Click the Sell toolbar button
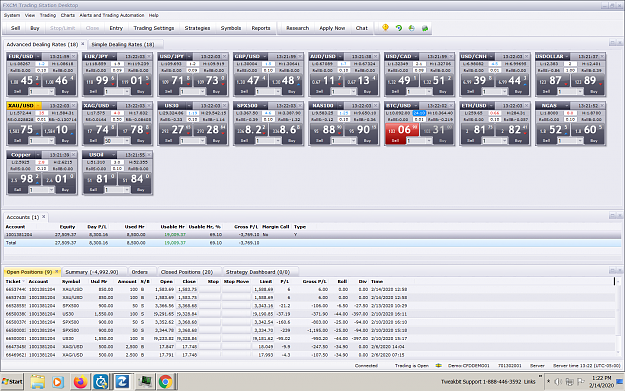Image resolution: width=625 pixels, height=391 pixels. pyautogui.click(x=16, y=28)
